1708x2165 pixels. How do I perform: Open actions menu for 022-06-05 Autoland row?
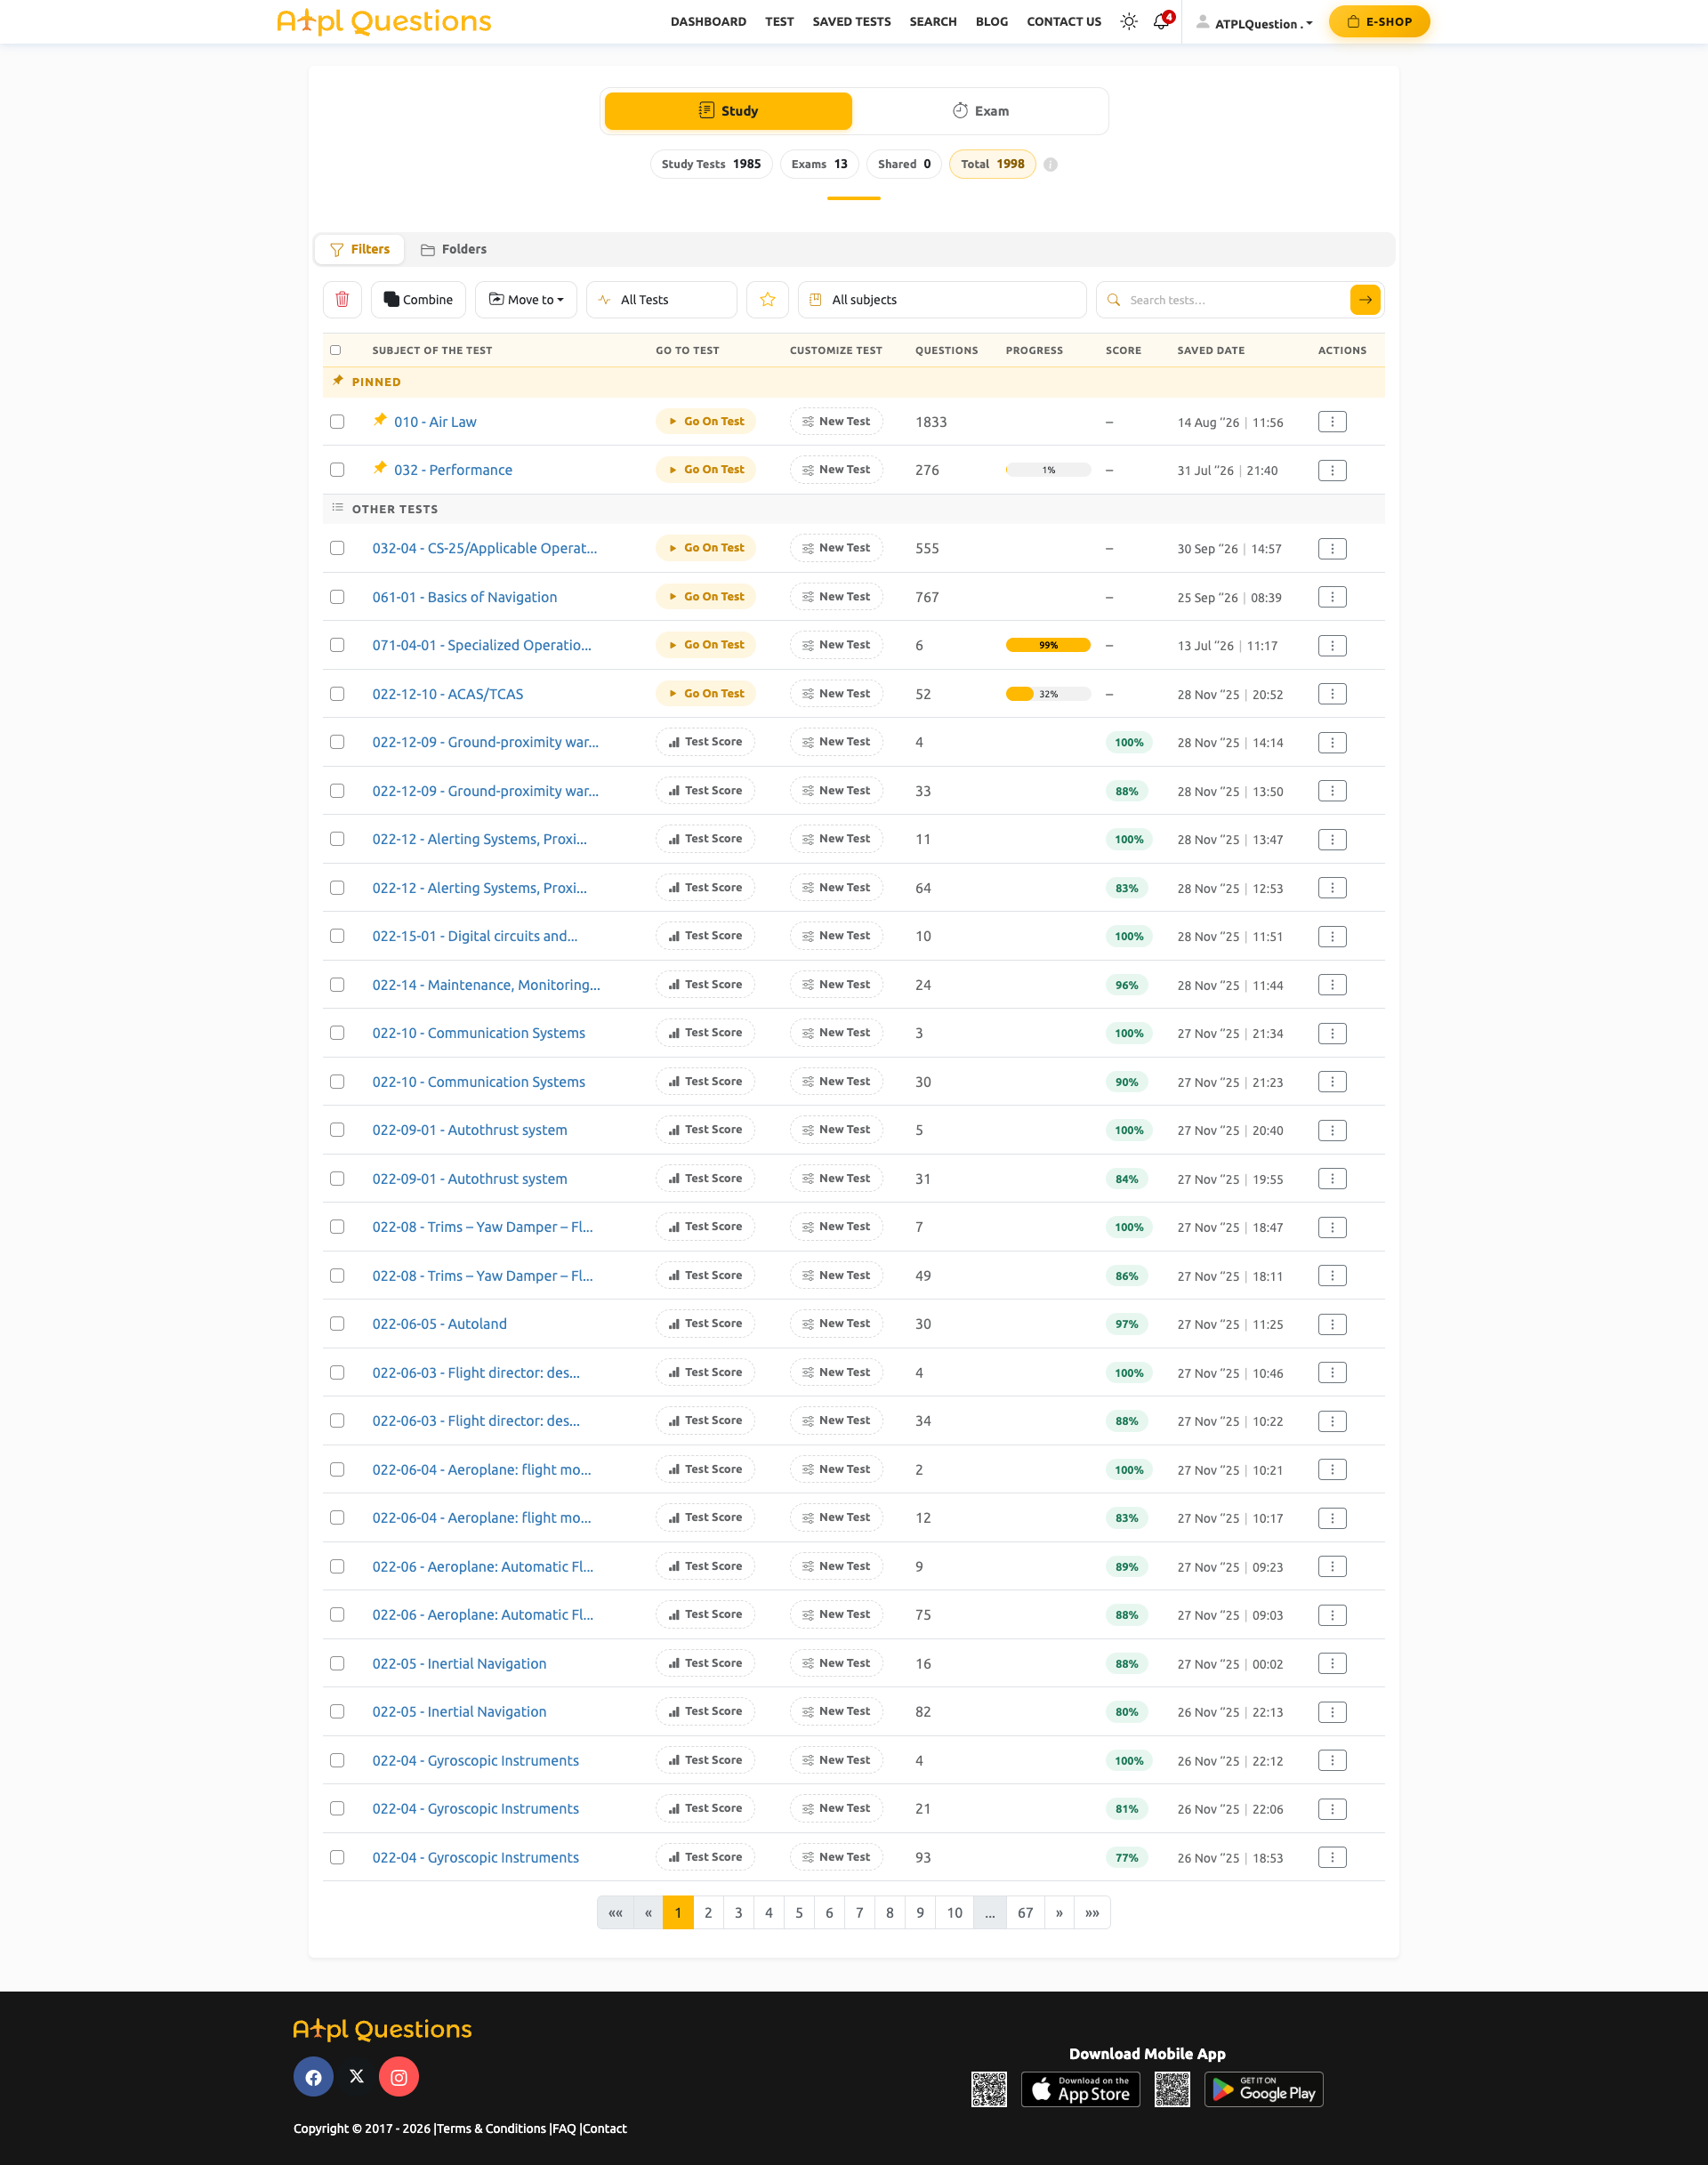[1332, 1324]
